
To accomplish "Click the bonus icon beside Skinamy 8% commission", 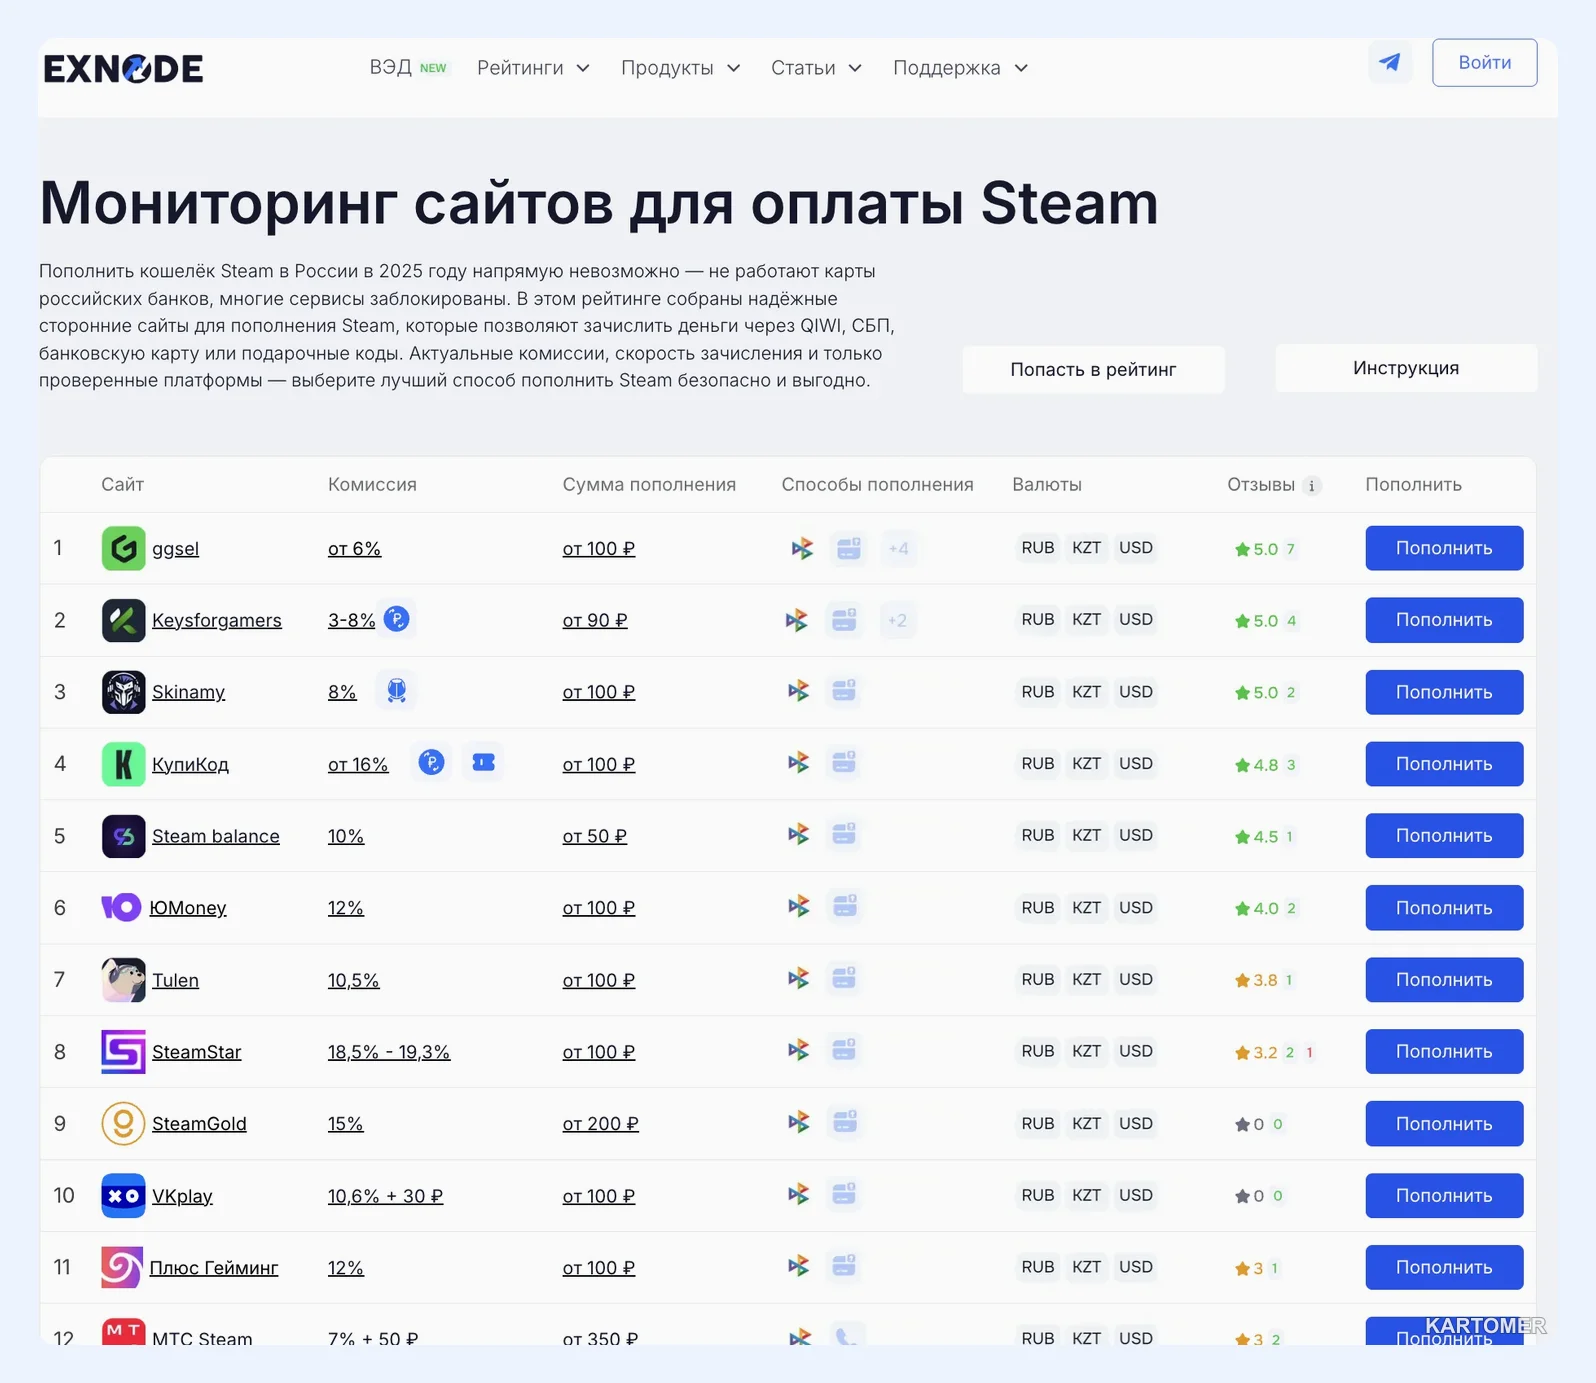I will pos(397,691).
